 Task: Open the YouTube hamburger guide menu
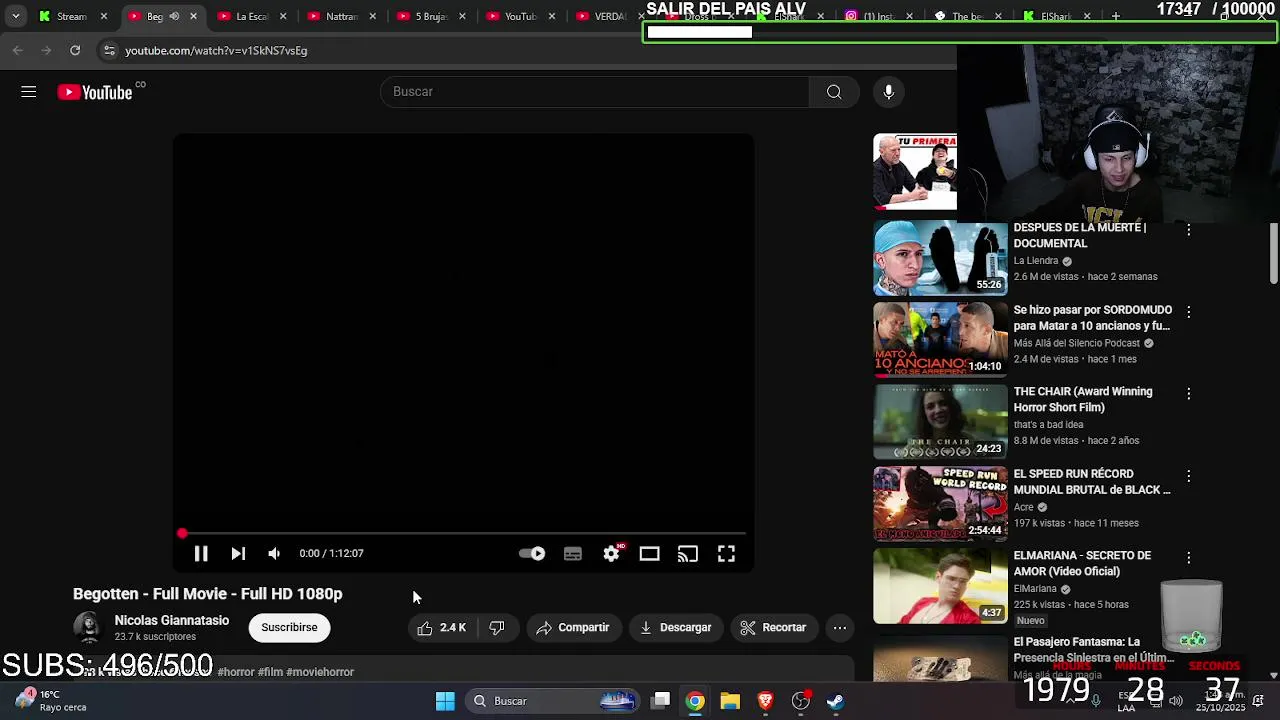[28, 92]
